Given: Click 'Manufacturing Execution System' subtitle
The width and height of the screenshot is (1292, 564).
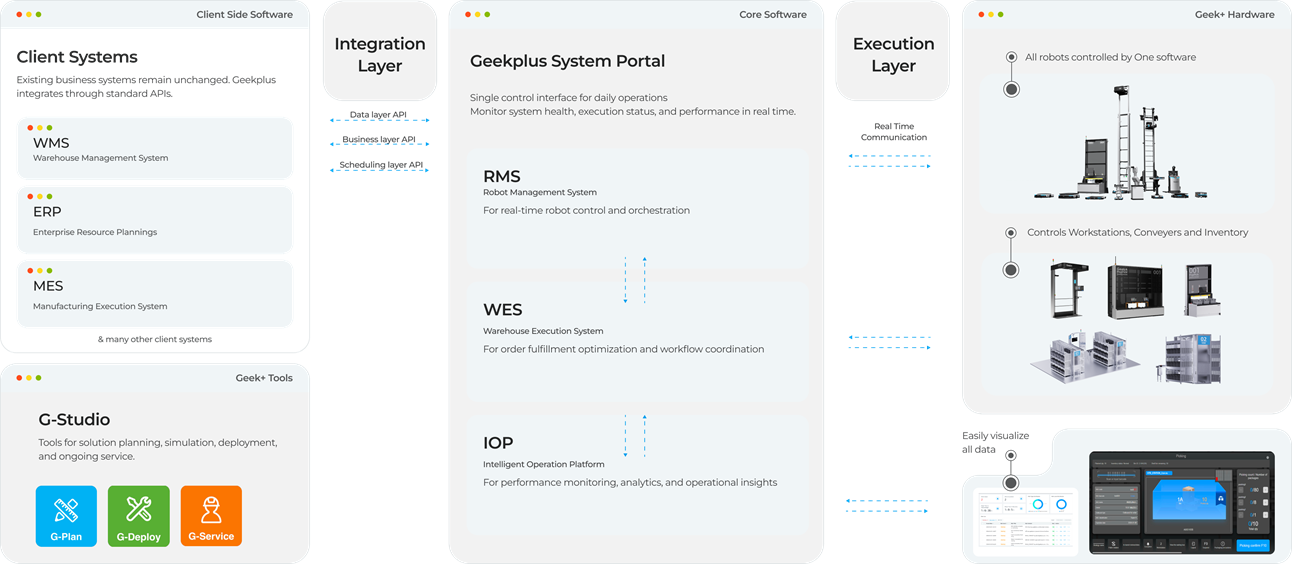Looking at the screenshot, I should pyautogui.click(x=100, y=306).
